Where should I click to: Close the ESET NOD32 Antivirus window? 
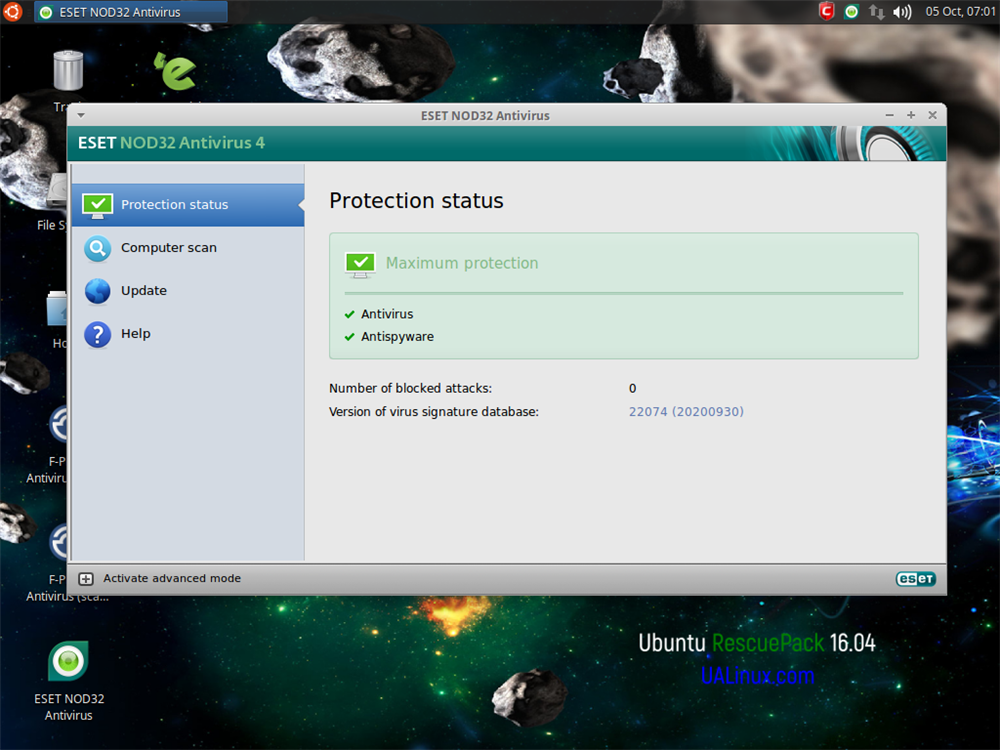(932, 115)
